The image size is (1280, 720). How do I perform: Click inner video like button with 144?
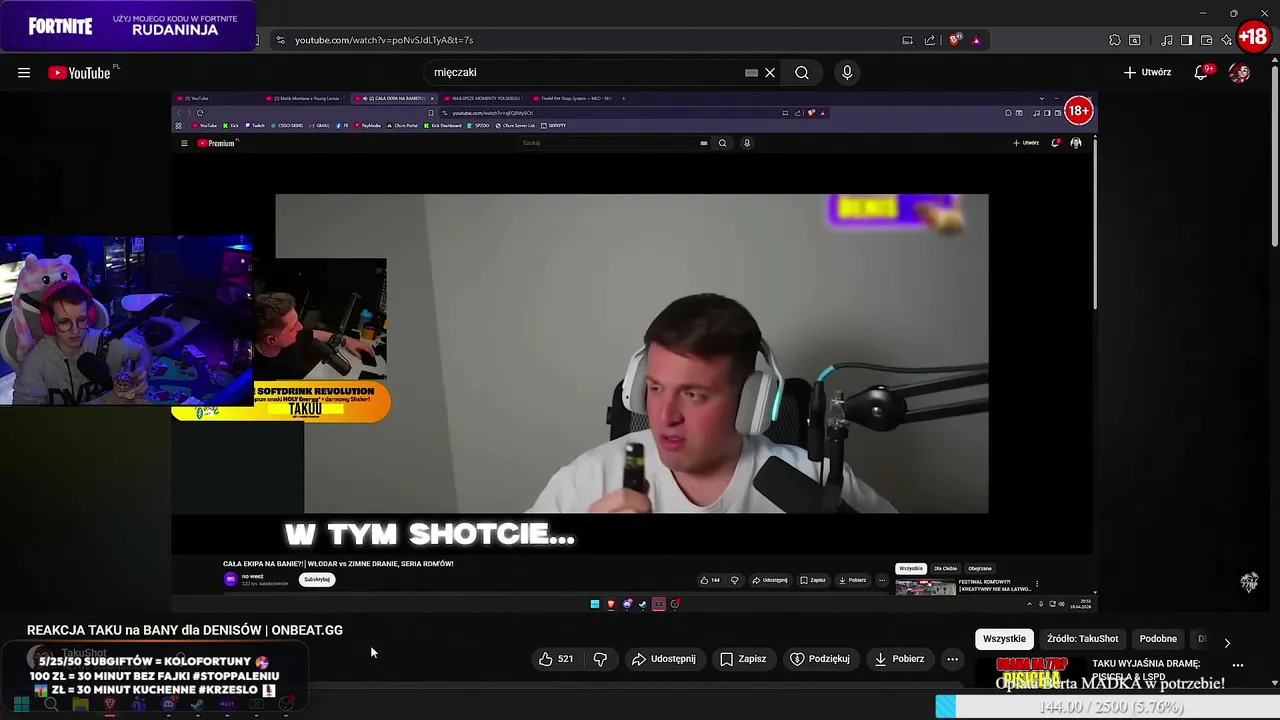(x=710, y=580)
